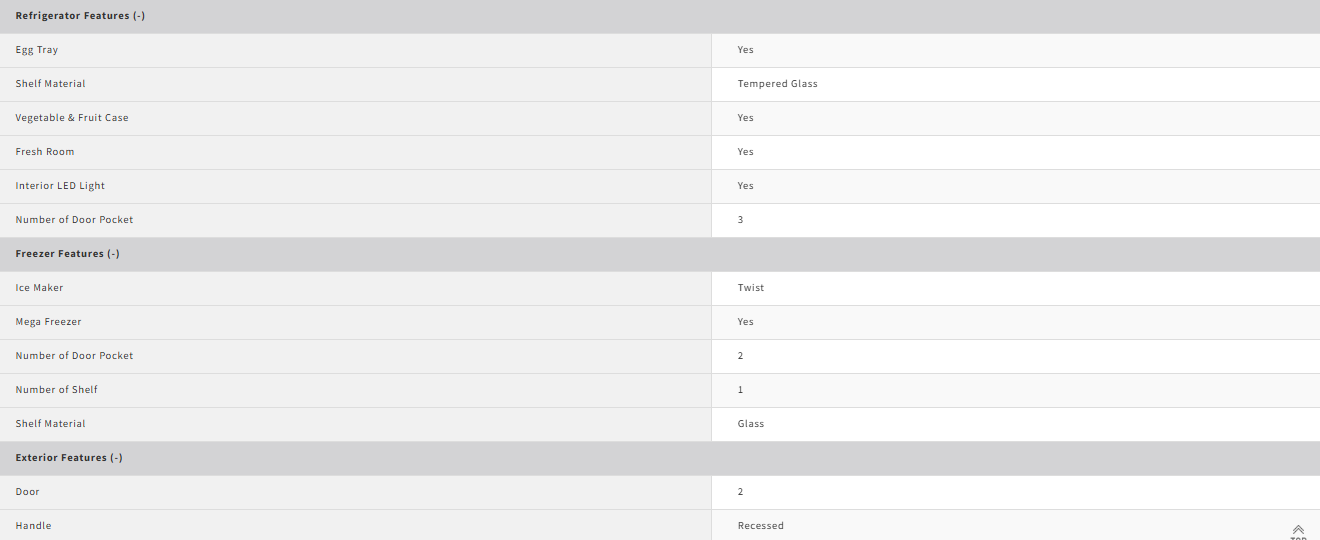
Task: Click freezer Number of Door Pocket label
Action: tap(74, 356)
